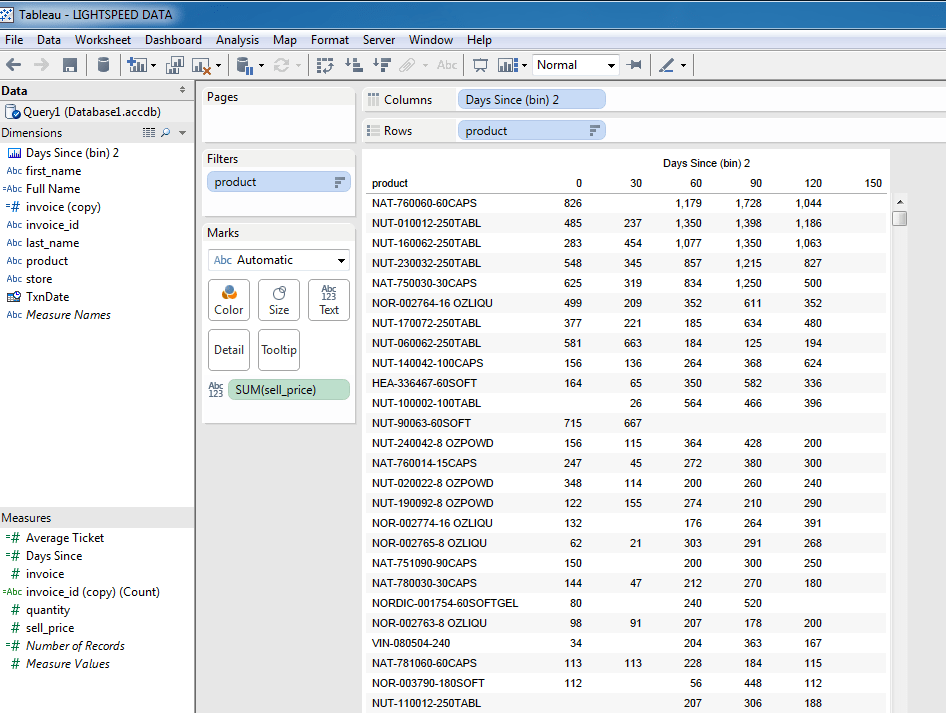The width and height of the screenshot is (946, 713).
Task: Click the Fix Axes pin icon
Action: point(634,65)
